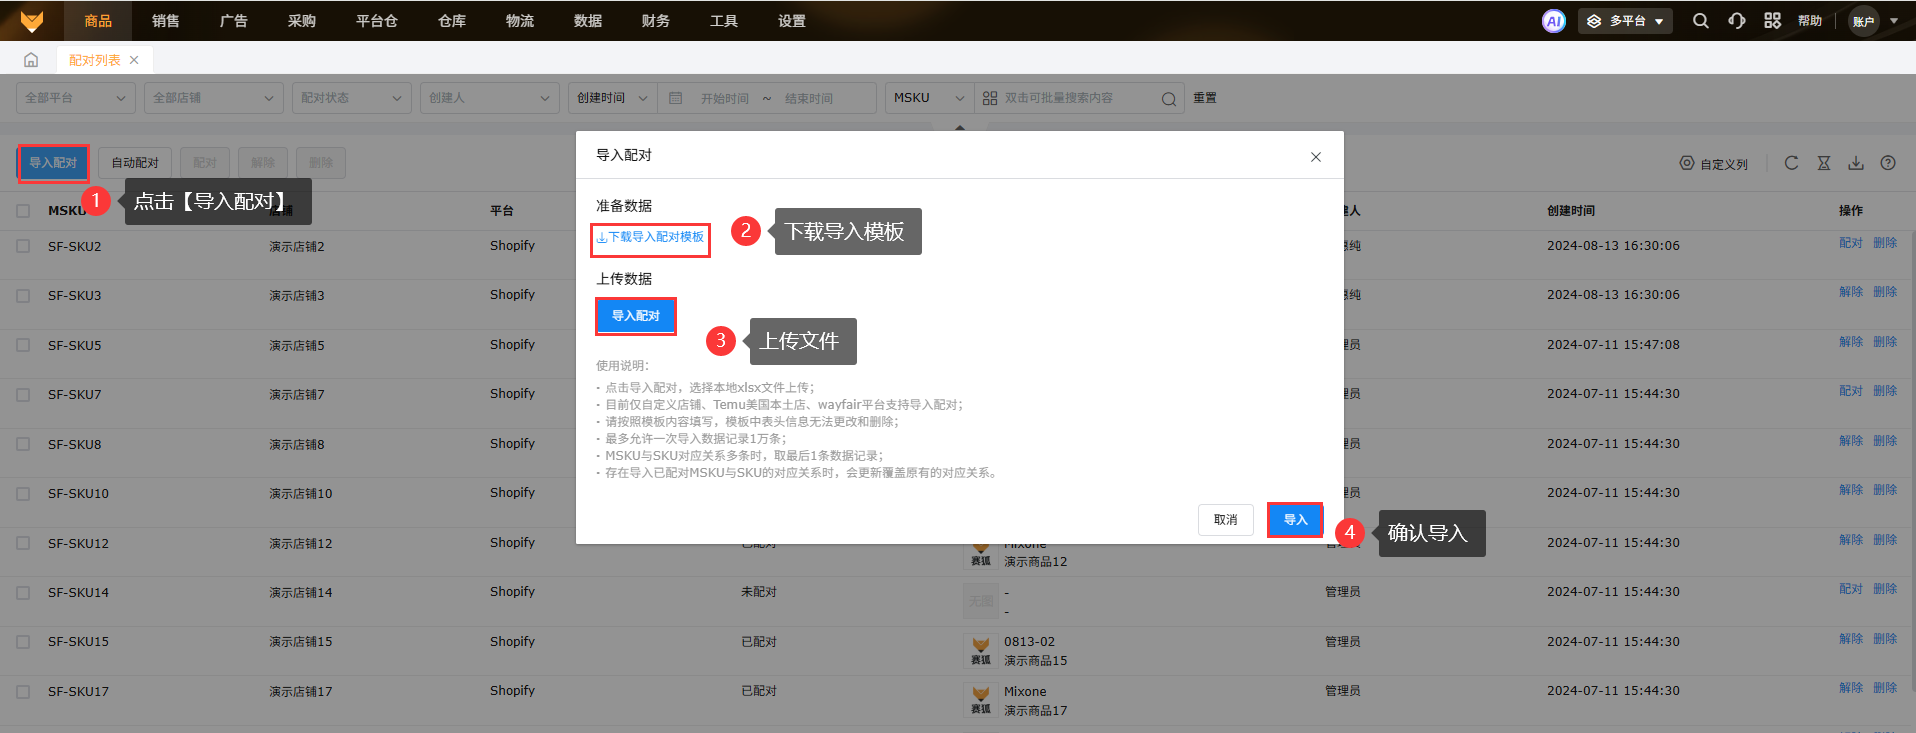Click the 下载导入配对模板 link

click(651, 238)
